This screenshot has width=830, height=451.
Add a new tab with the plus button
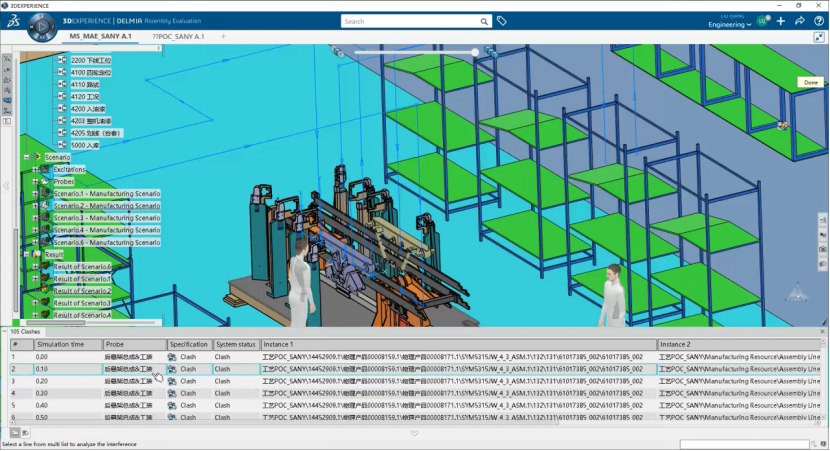[223, 36]
